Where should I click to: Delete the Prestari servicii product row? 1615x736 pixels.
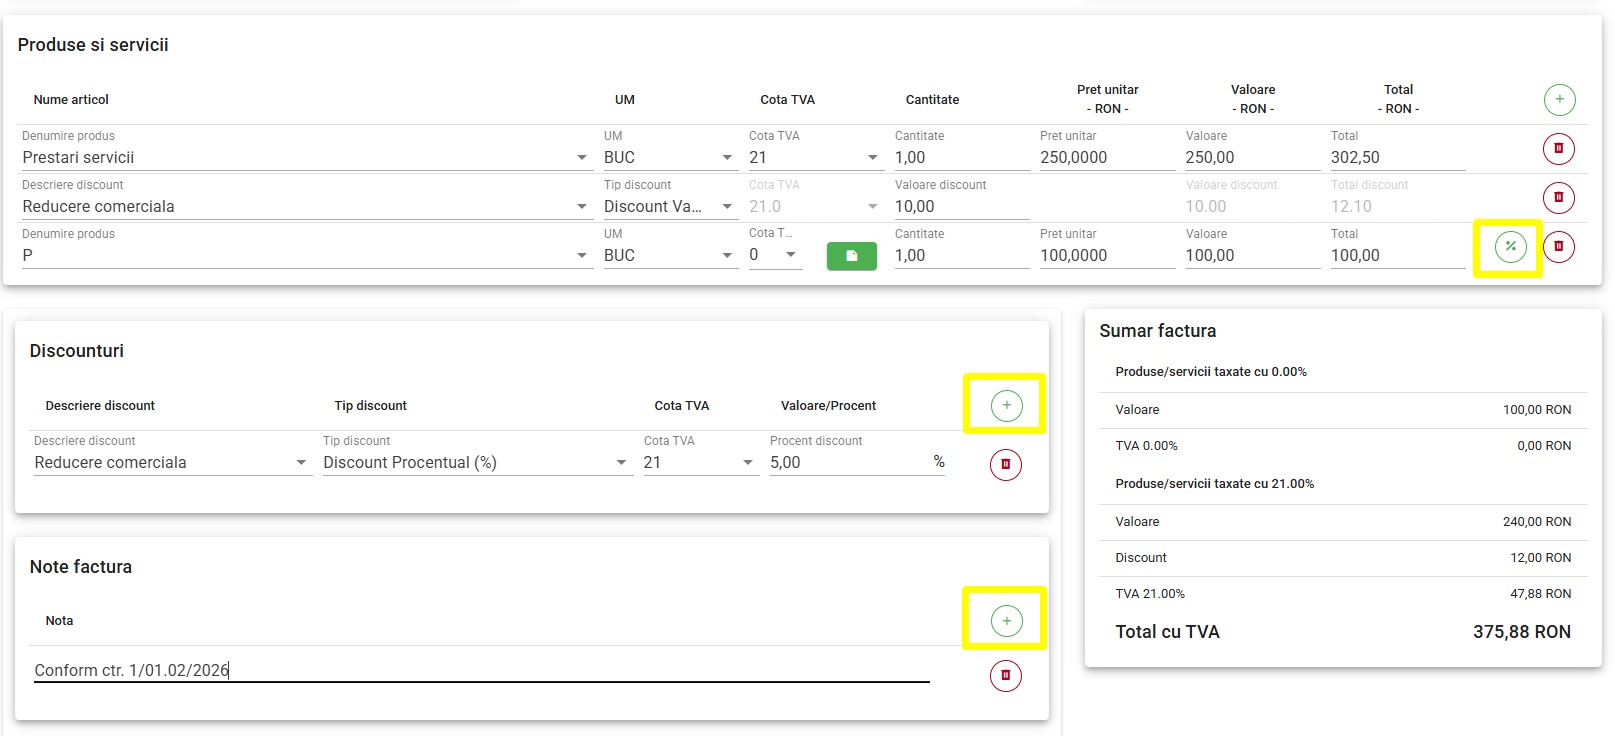point(1558,149)
